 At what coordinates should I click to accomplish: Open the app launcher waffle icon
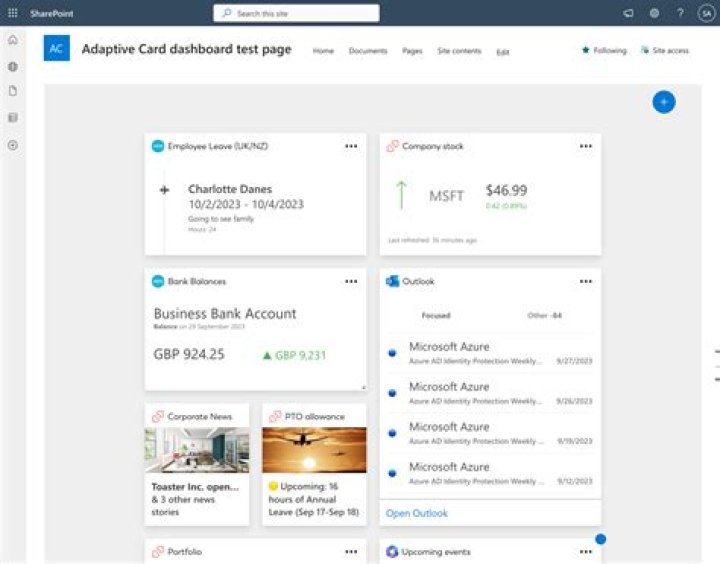[13, 13]
